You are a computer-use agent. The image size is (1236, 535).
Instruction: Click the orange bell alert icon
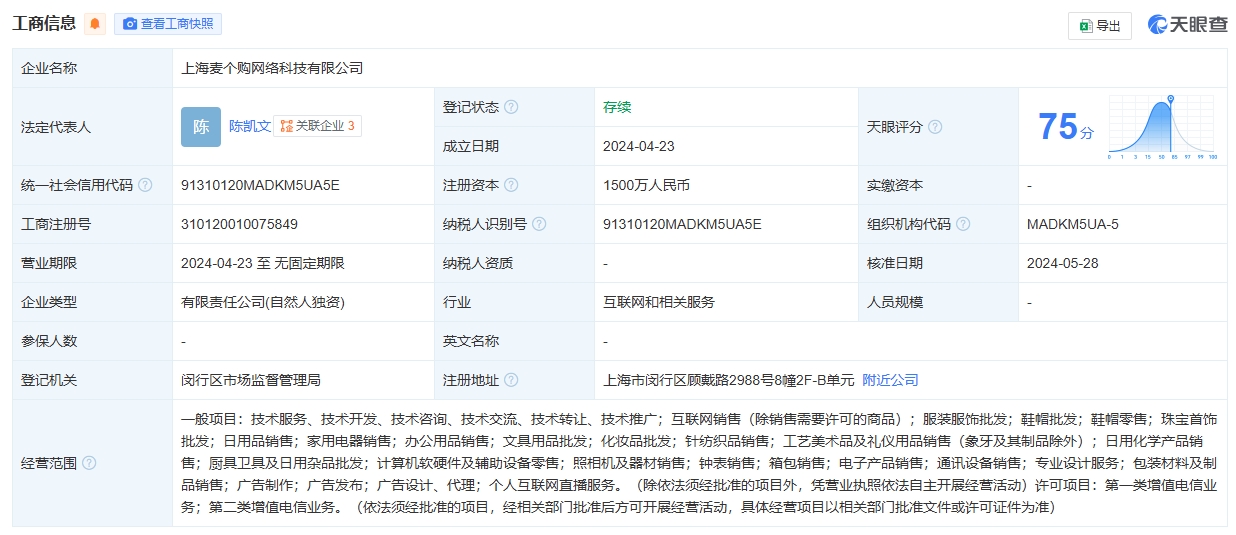pyautogui.click(x=94, y=25)
